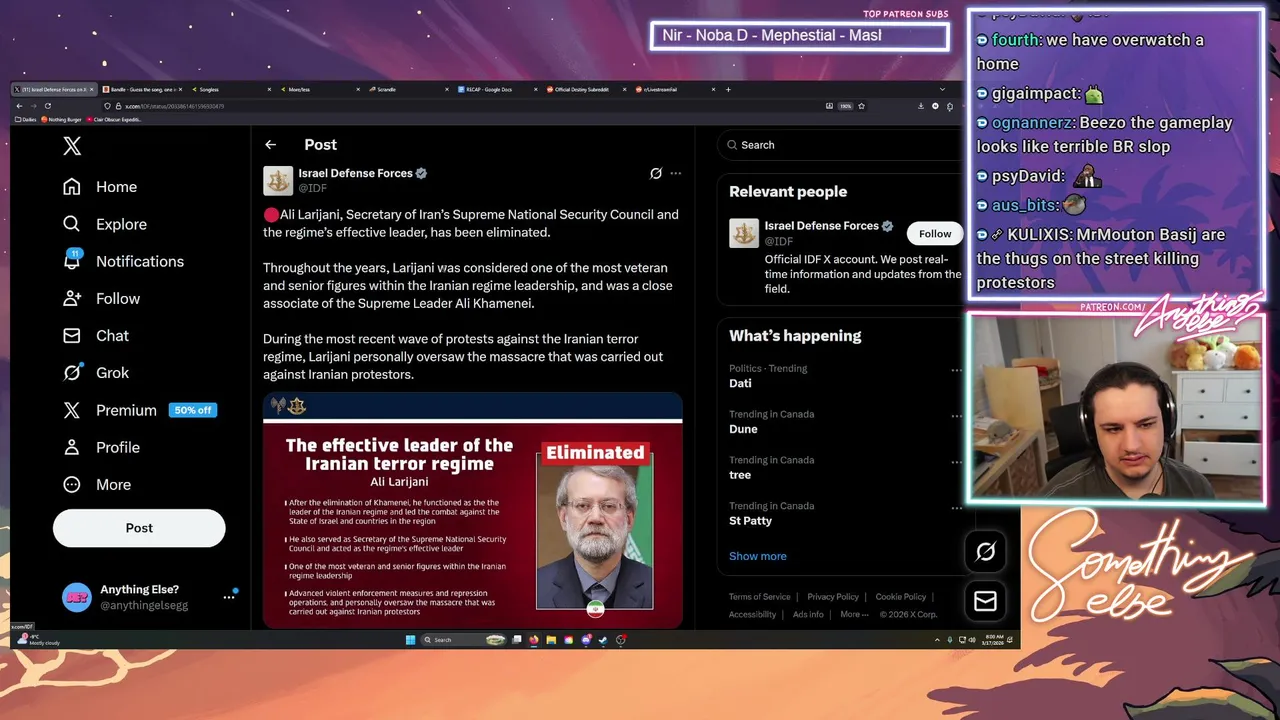Click the browser reload button
The height and width of the screenshot is (720, 1280).
pos(47,106)
